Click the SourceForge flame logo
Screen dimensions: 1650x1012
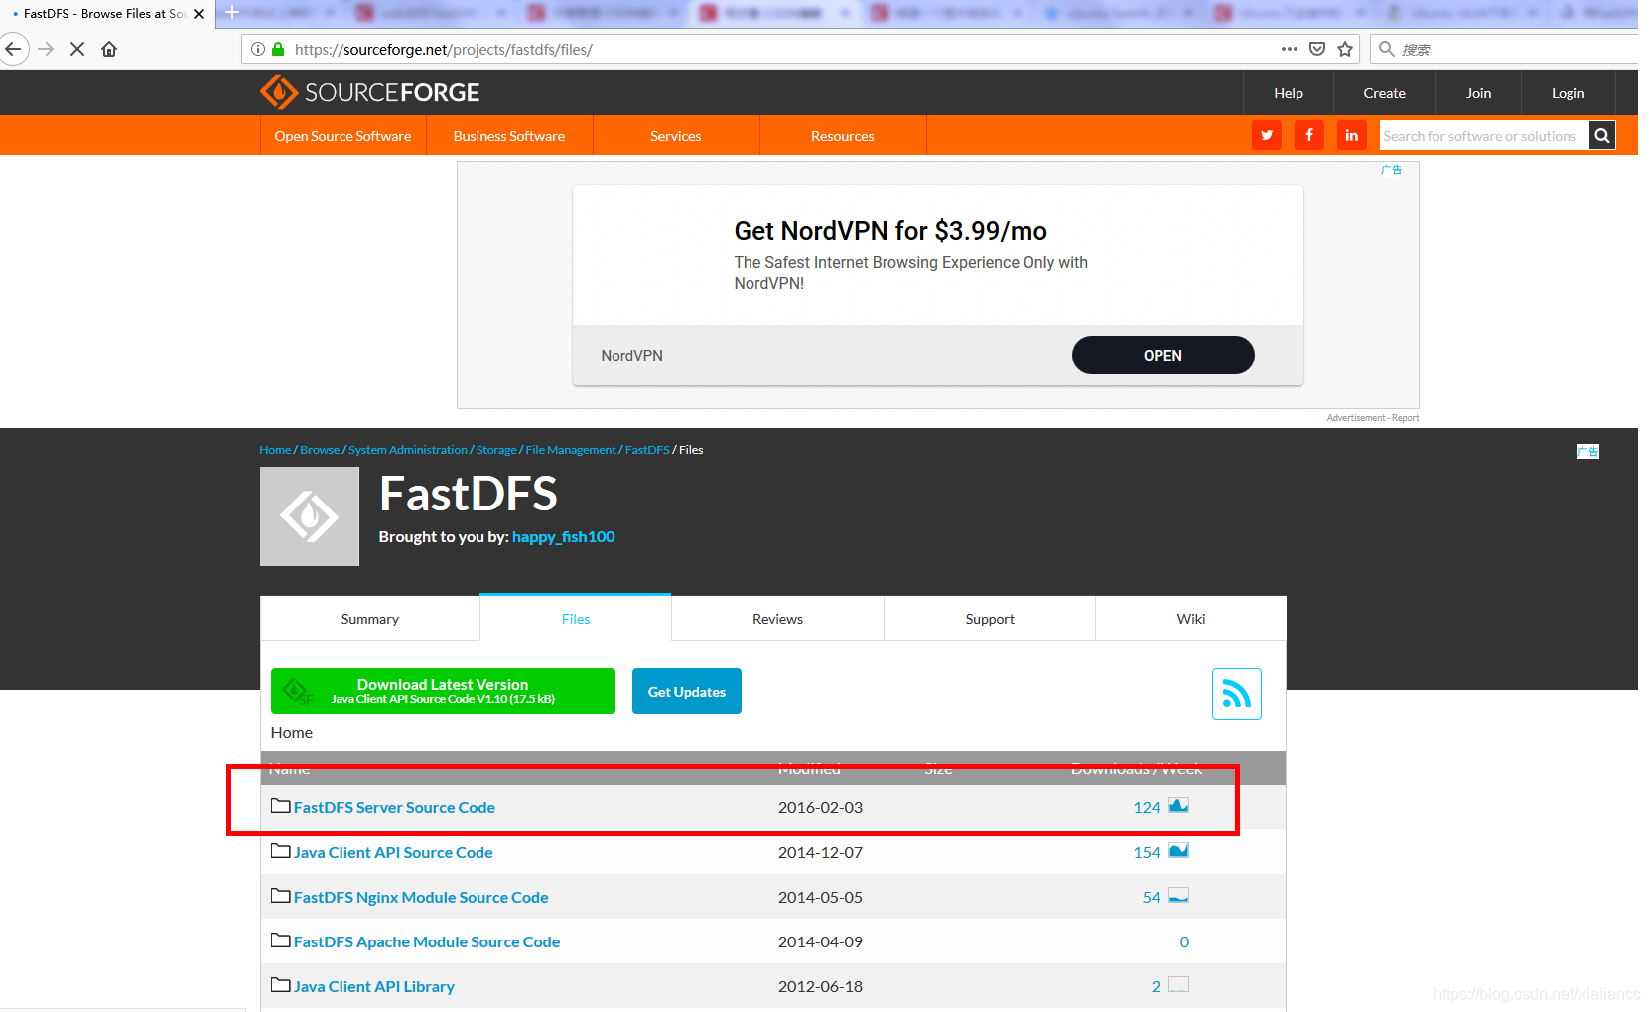click(x=278, y=92)
